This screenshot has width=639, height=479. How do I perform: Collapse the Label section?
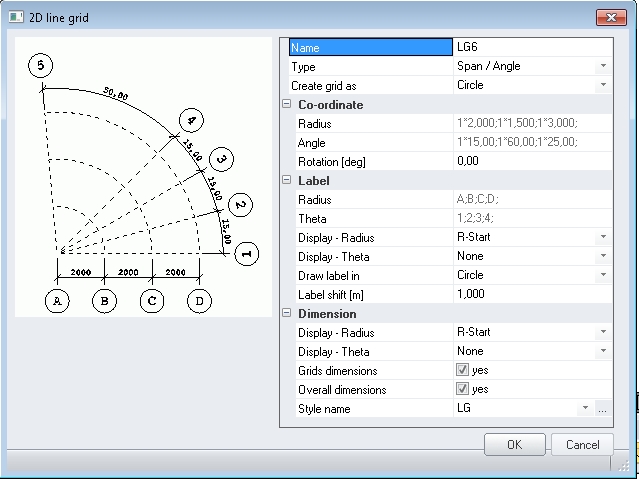click(286, 180)
